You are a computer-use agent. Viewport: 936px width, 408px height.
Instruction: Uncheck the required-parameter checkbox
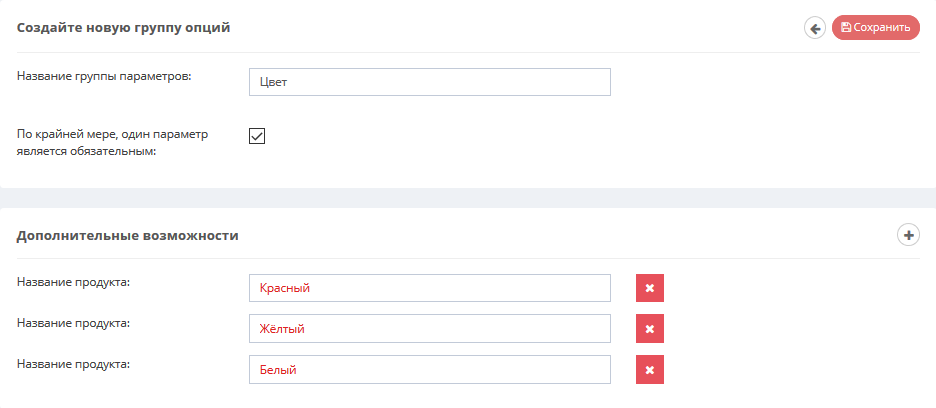(257, 136)
